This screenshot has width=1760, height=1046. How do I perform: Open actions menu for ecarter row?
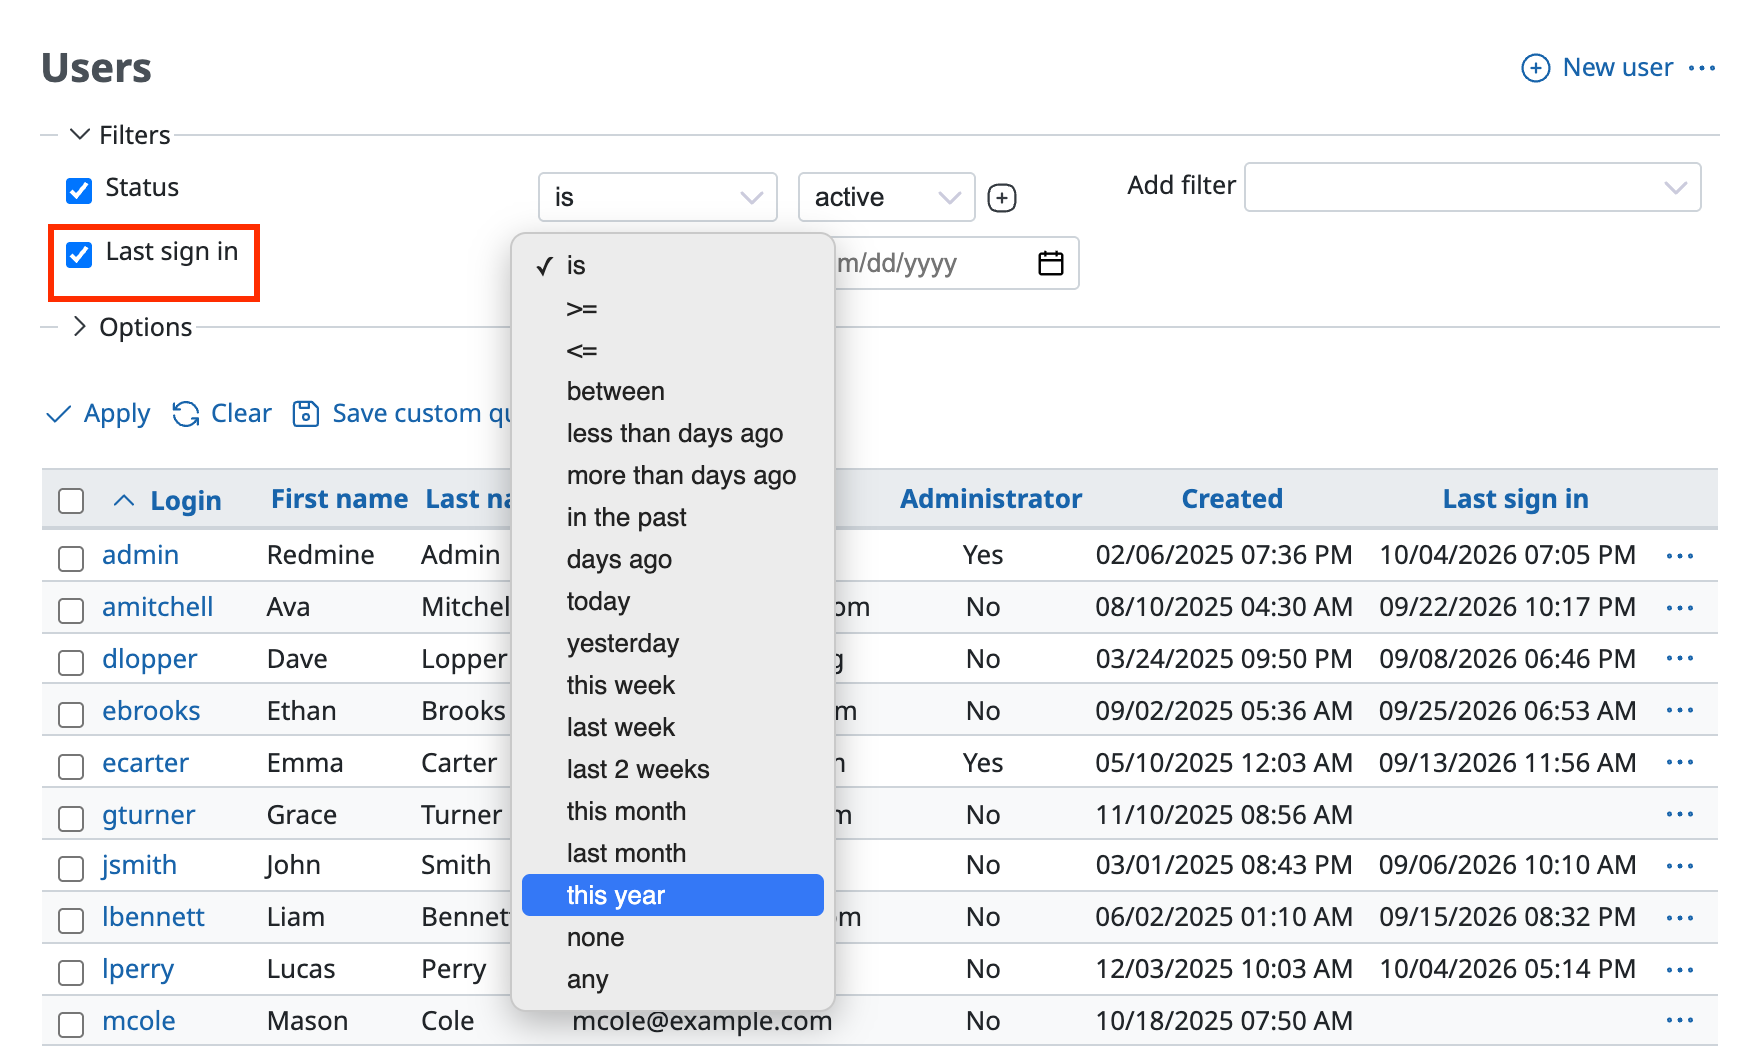1680,763
